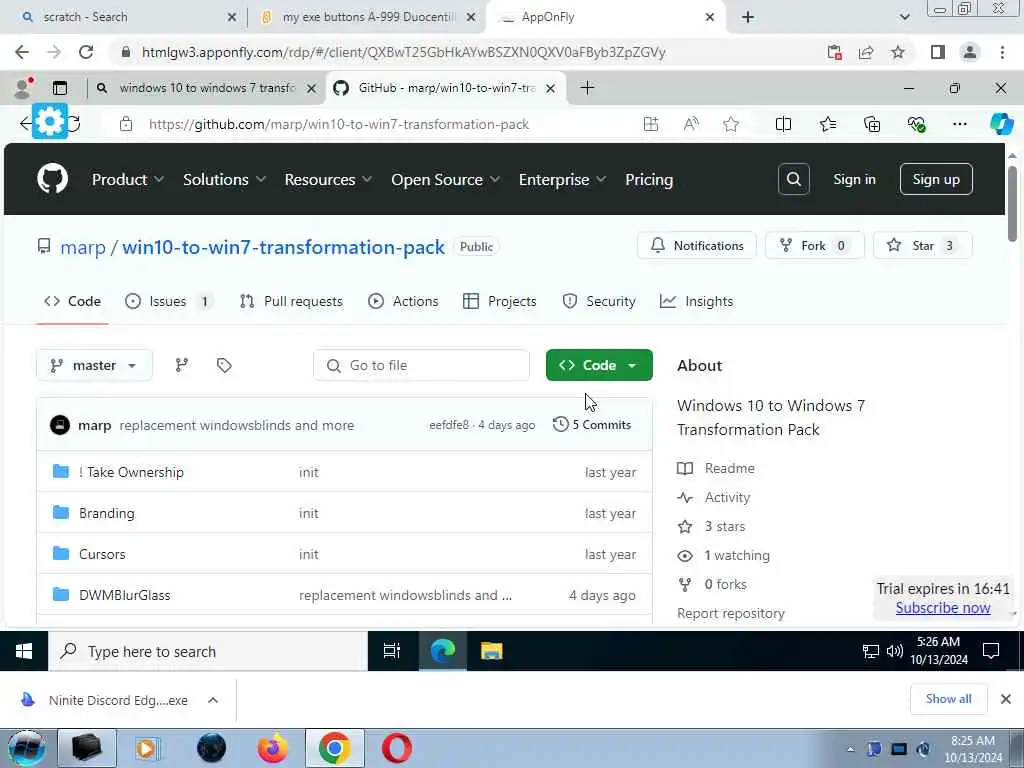1024x768 pixels.
Task: Expand the master branch selector
Action: coord(94,365)
